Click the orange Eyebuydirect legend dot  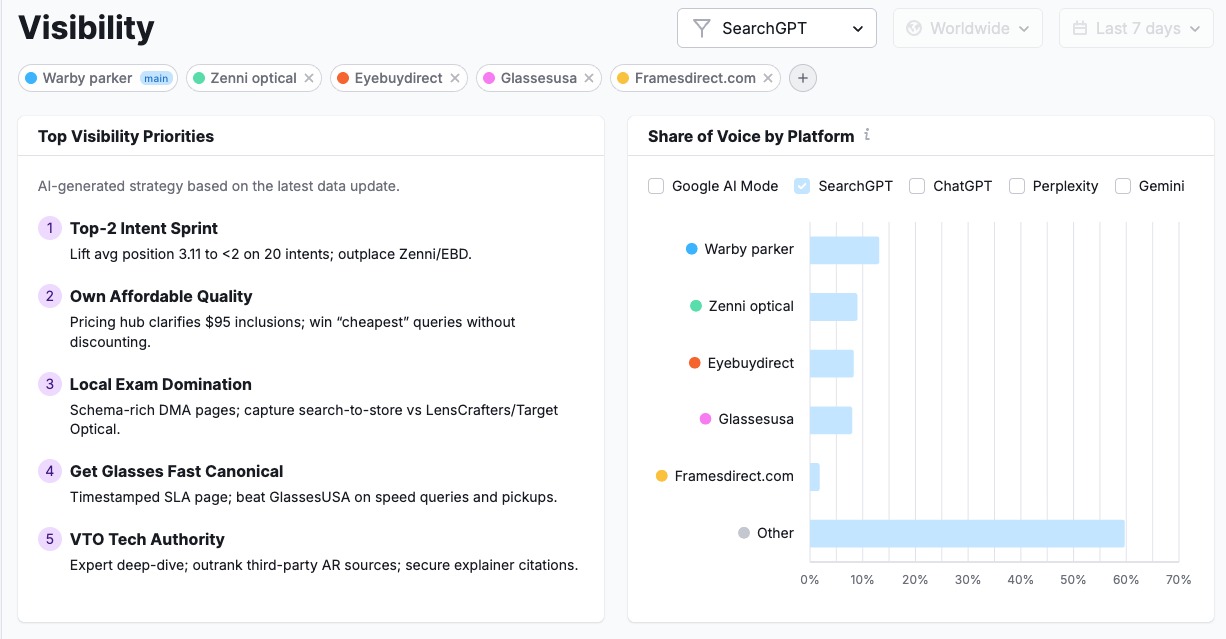[695, 363]
